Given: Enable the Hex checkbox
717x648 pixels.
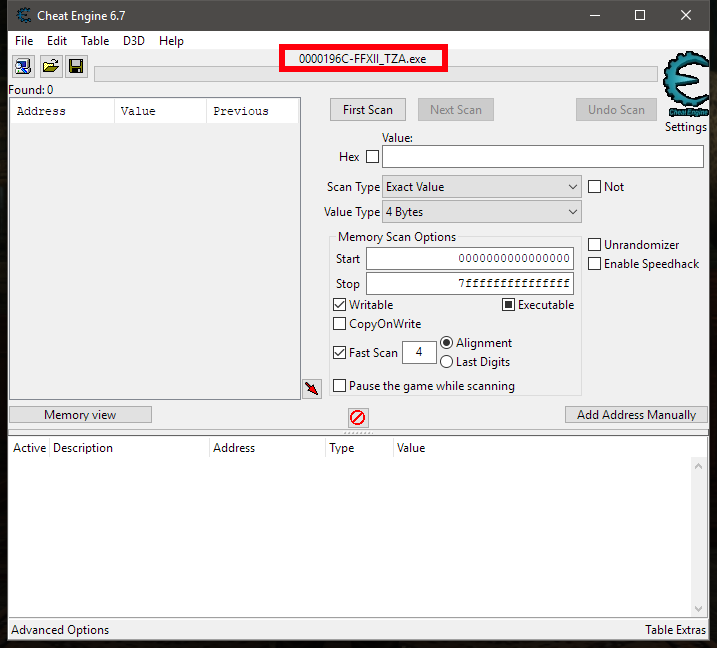Looking at the screenshot, I should [373, 157].
